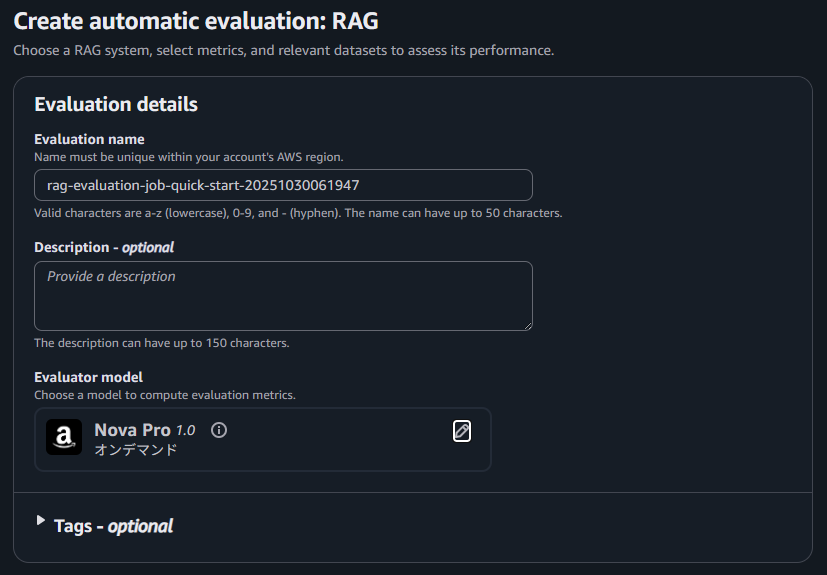Click the オンデマンド label under Nova Pro
The width and height of the screenshot is (827, 575).
click(136, 450)
